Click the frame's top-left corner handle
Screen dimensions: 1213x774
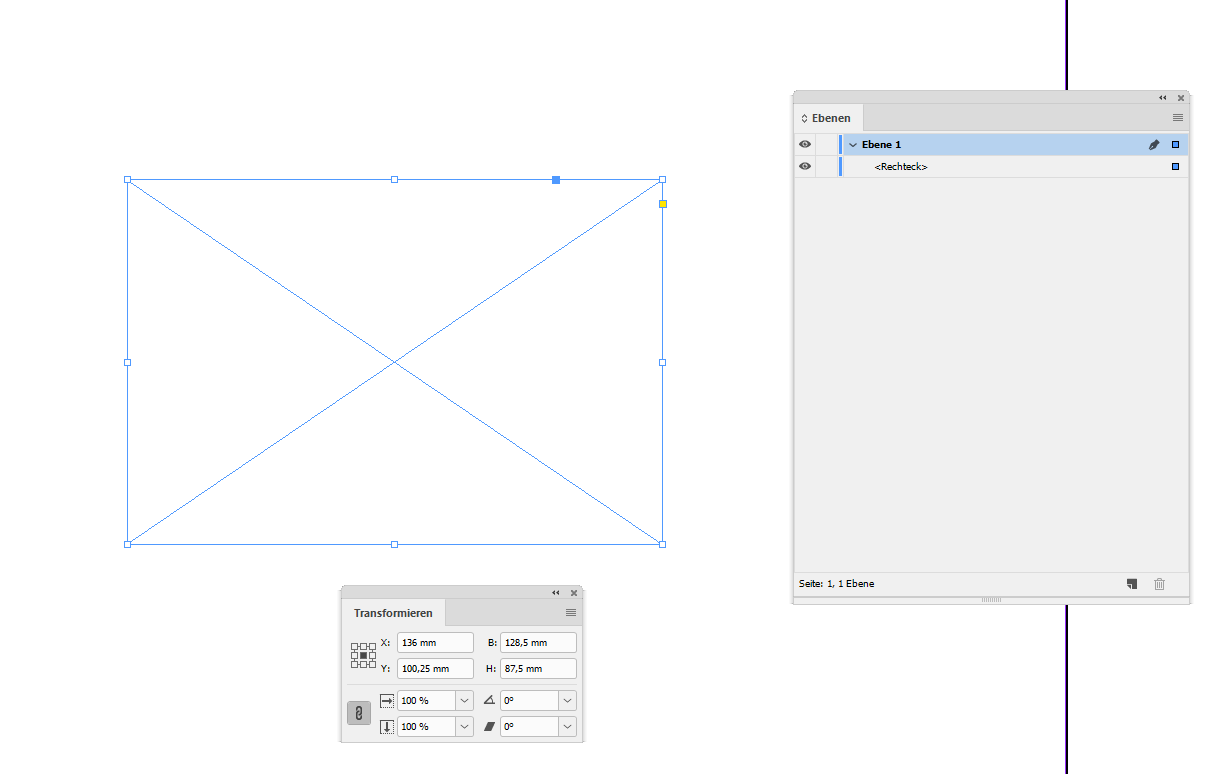127,180
